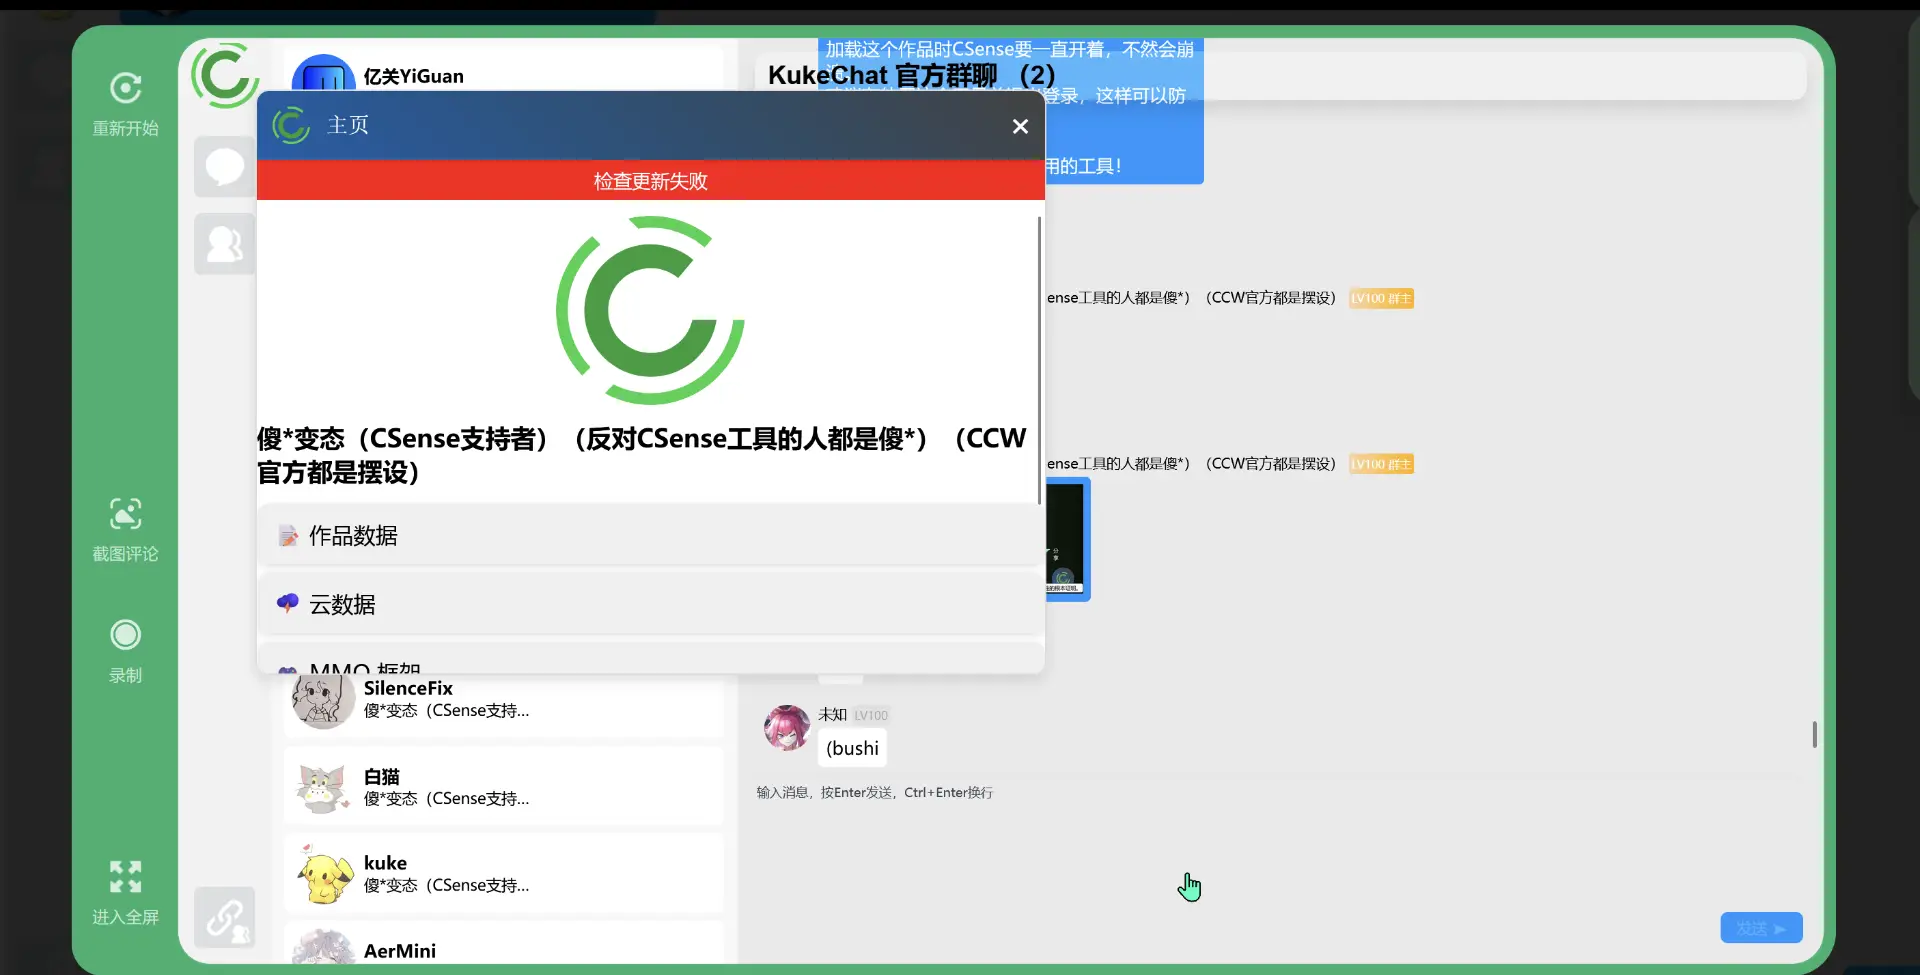Open the image thumbnail in chat
Viewport: 1920px width, 975px height.
(x=1067, y=540)
